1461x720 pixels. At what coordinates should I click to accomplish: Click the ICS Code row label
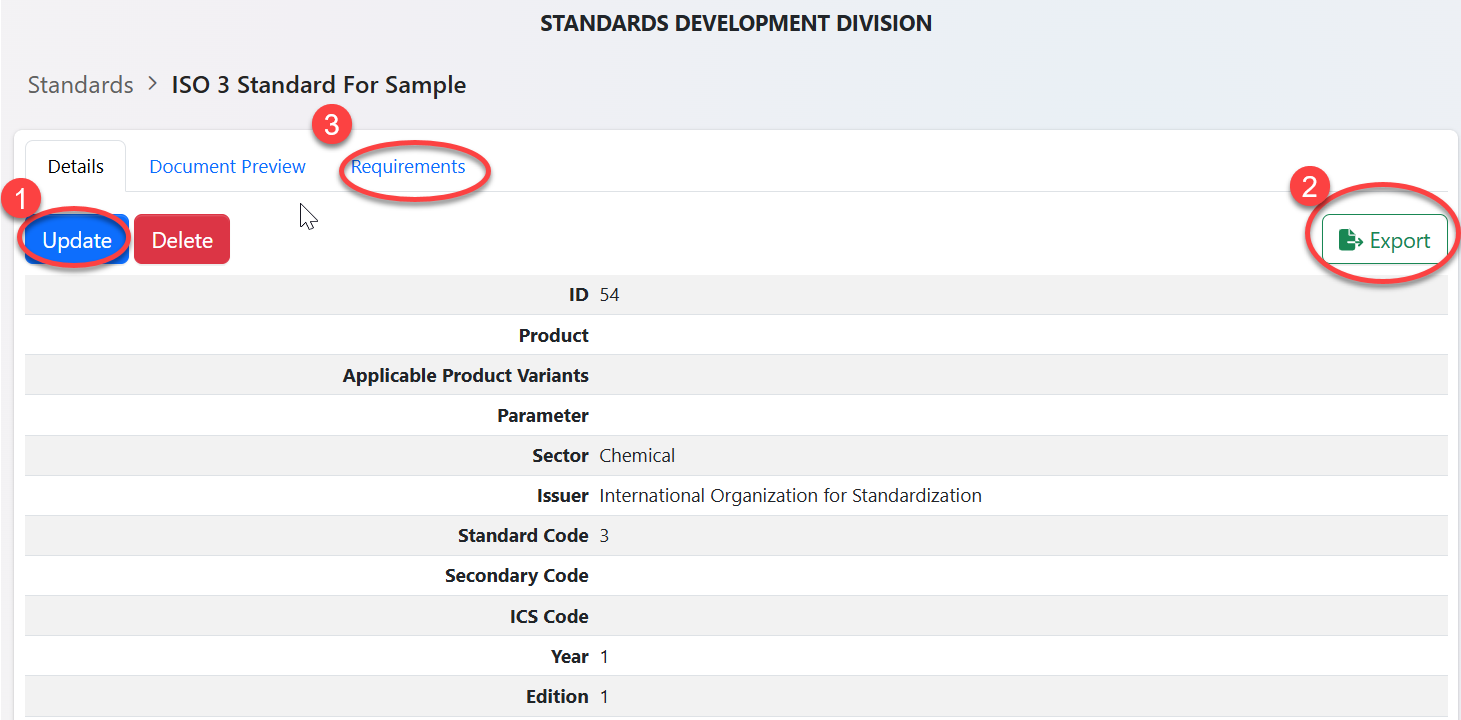(x=549, y=617)
